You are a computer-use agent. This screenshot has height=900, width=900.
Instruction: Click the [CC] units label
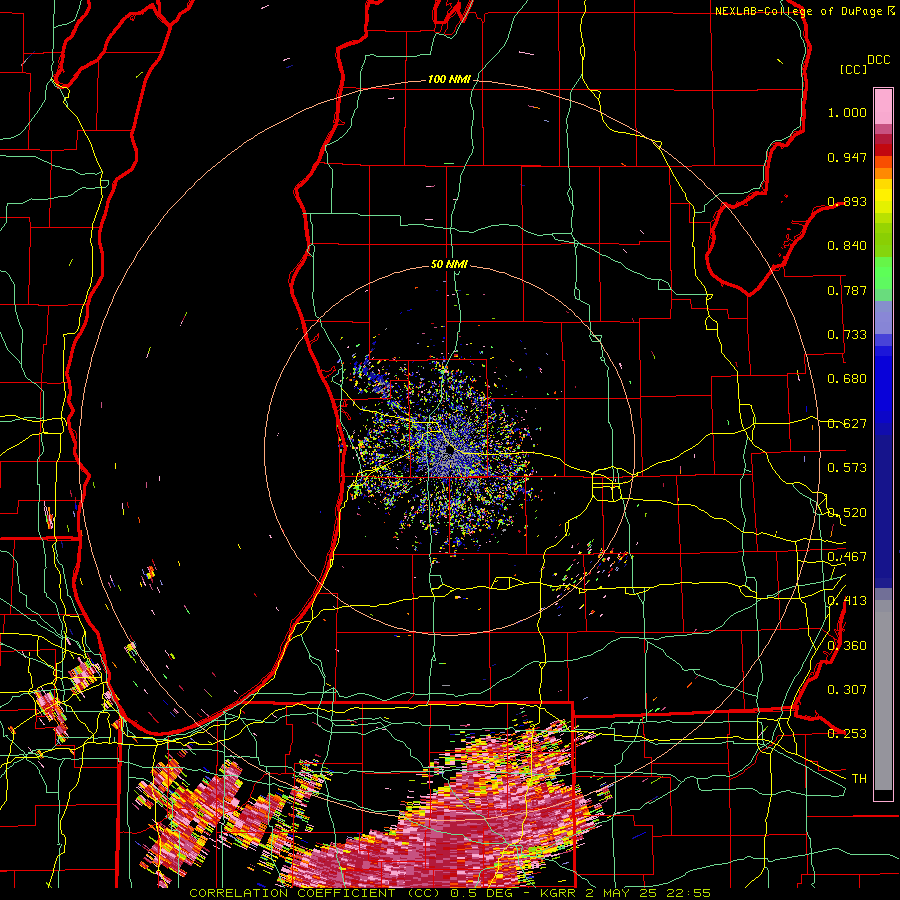[x=853, y=69]
